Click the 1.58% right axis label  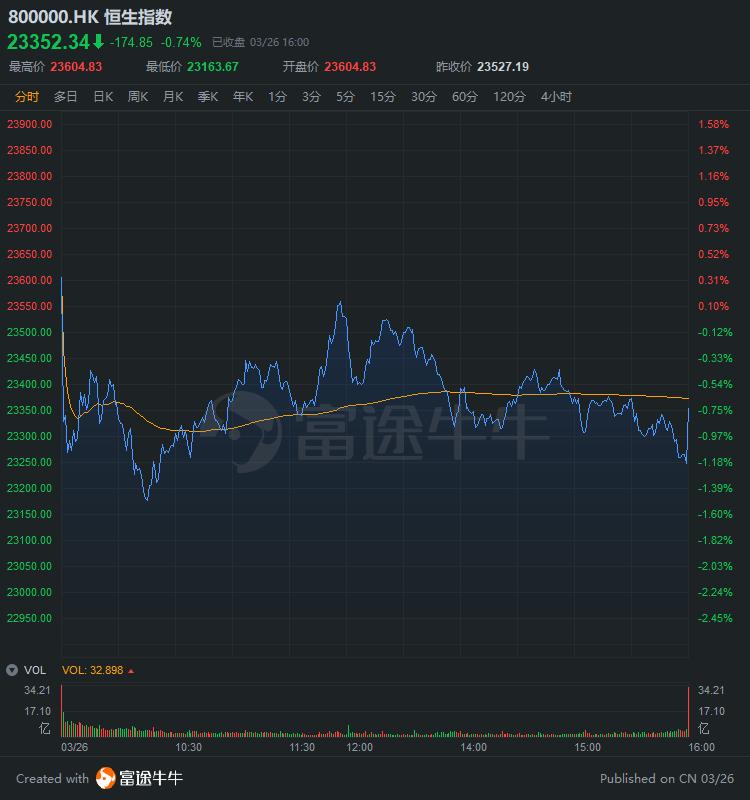pyautogui.click(x=714, y=124)
